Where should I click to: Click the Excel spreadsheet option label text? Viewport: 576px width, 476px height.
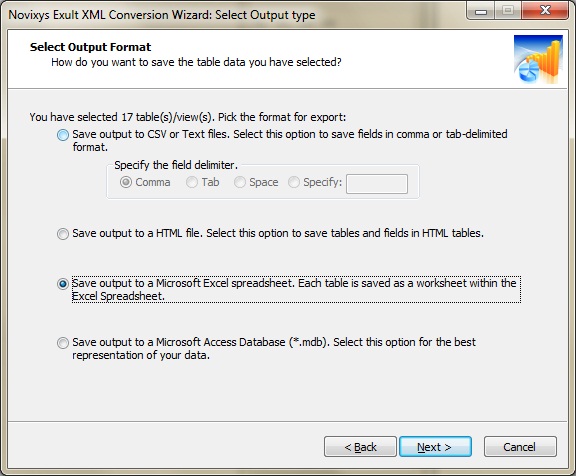point(296,289)
